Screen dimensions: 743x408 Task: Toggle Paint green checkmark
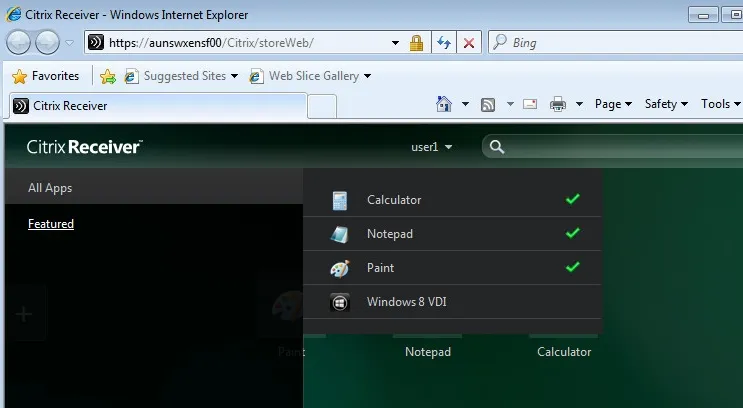pyautogui.click(x=573, y=267)
